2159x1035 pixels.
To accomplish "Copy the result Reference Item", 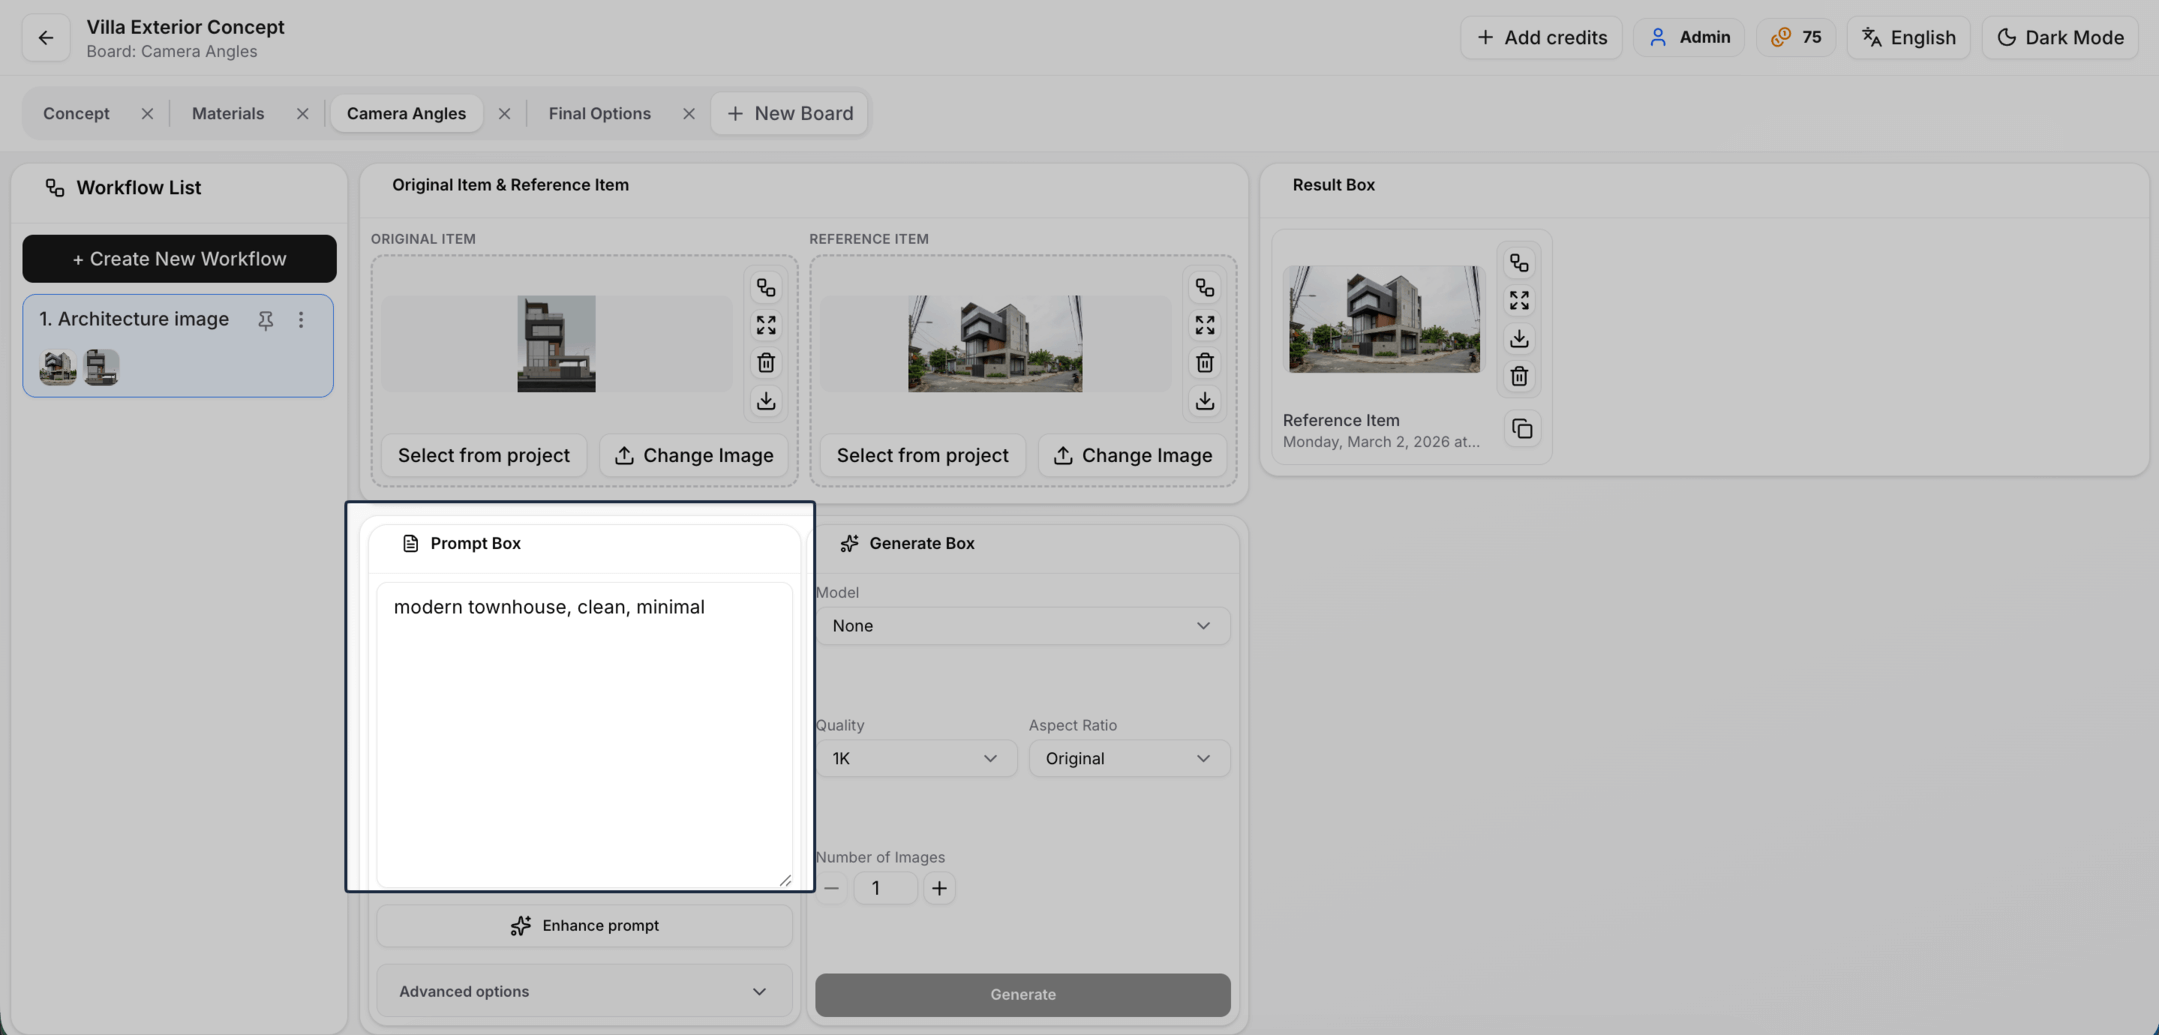I will (1522, 430).
